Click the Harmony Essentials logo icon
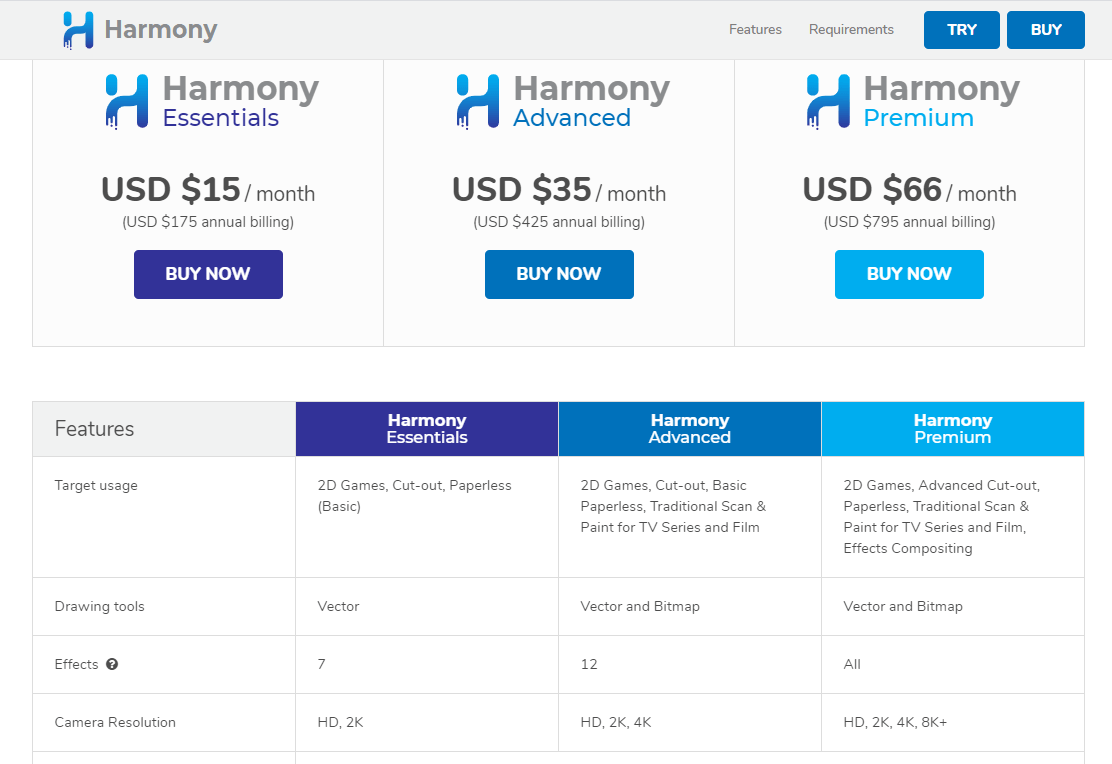 click(127, 101)
